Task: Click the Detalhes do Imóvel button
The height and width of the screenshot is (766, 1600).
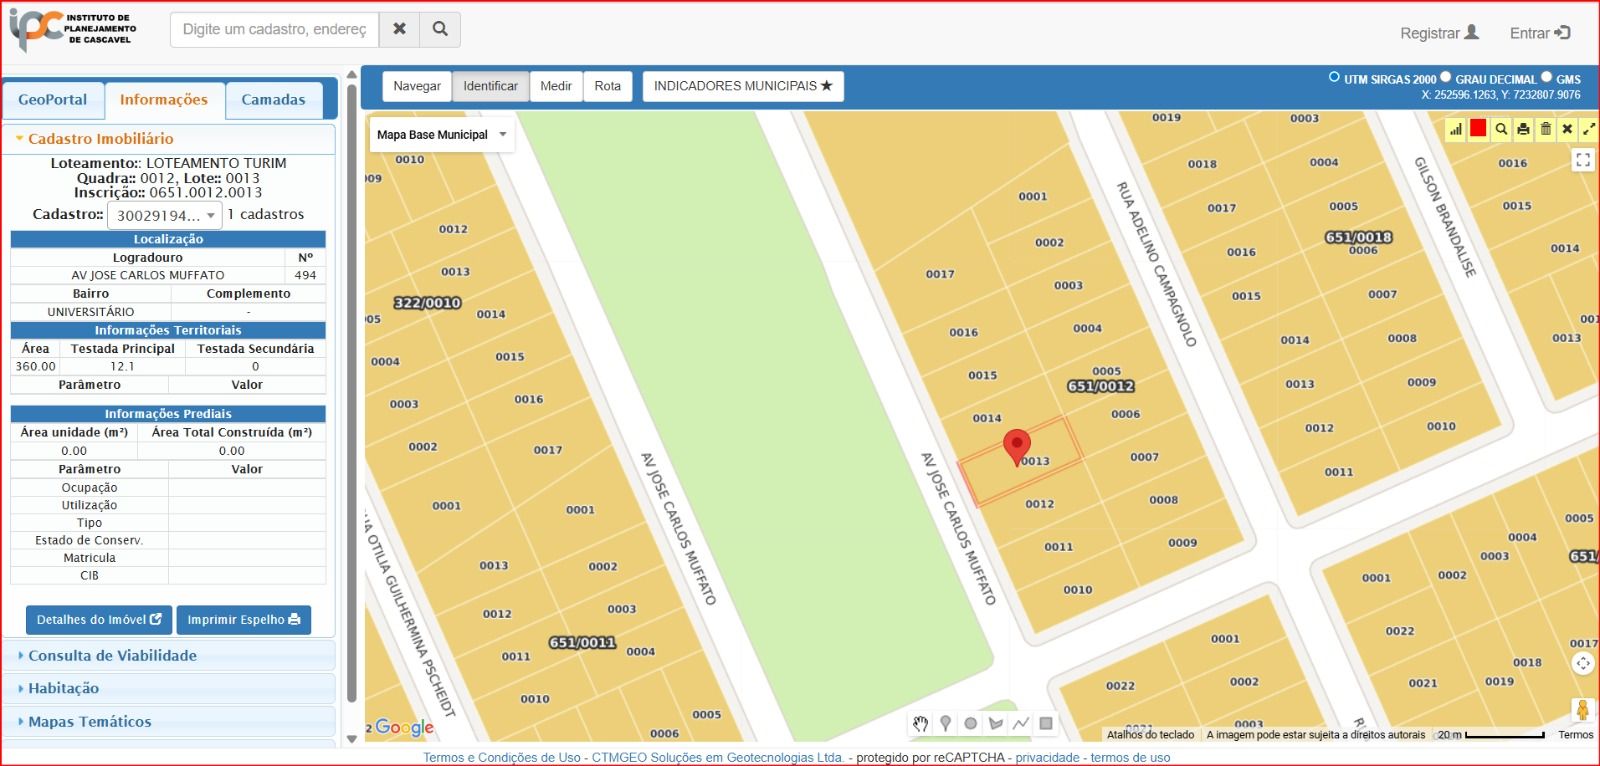Action: [99, 620]
